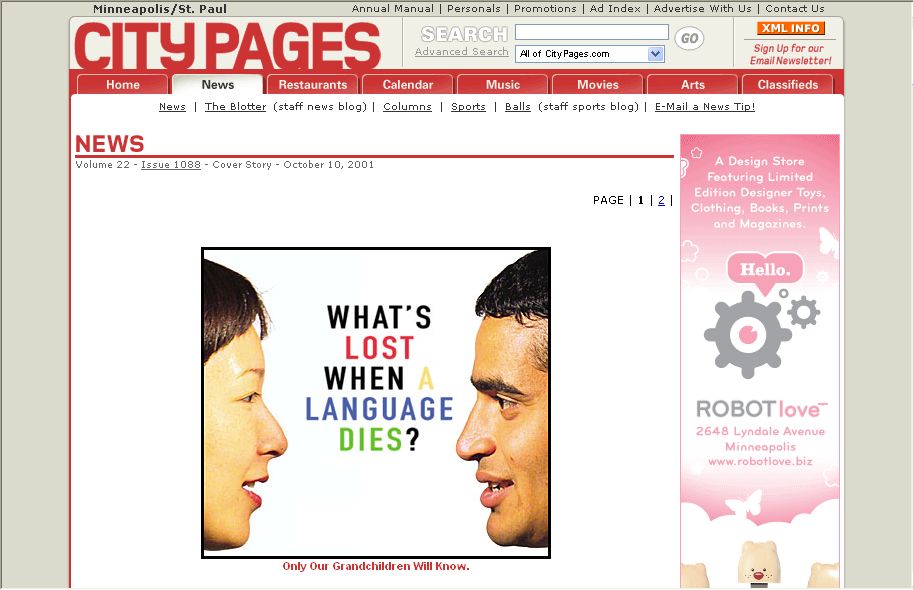The width and height of the screenshot is (913, 590).
Task: Click the Advanced Search link
Action: click(462, 52)
